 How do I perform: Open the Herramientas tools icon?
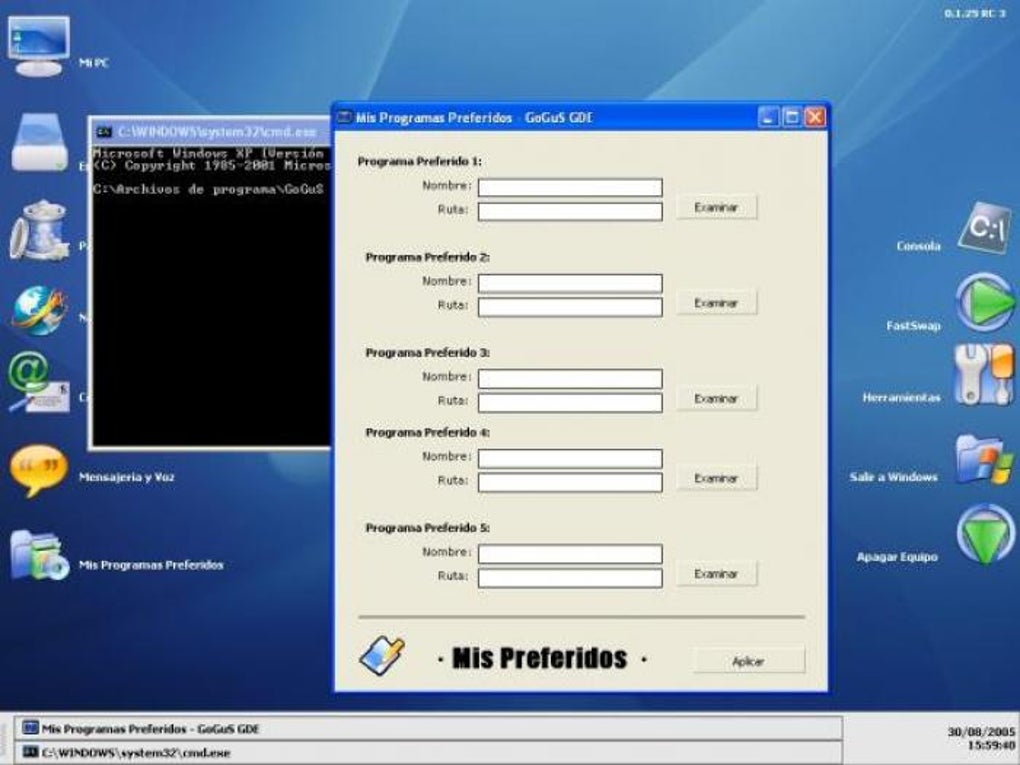[x=984, y=375]
